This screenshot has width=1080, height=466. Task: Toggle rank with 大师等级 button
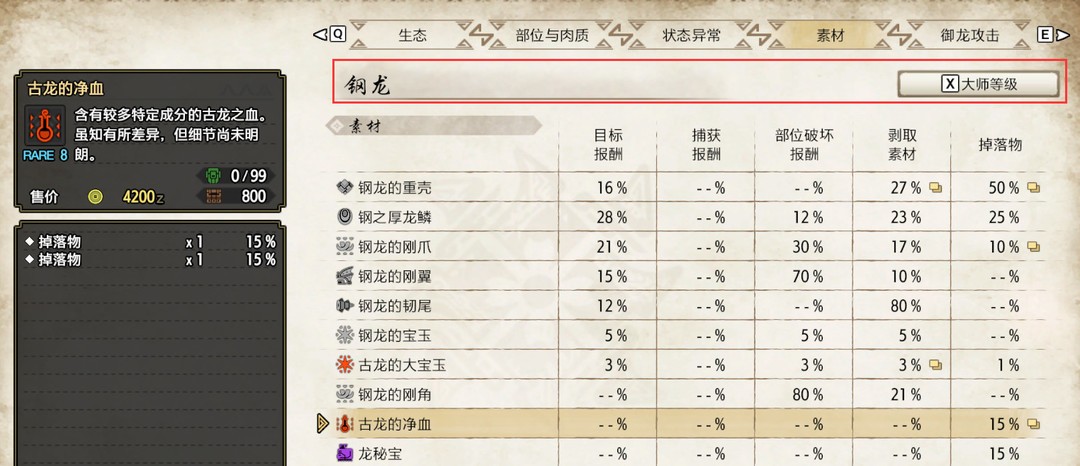click(978, 84)
